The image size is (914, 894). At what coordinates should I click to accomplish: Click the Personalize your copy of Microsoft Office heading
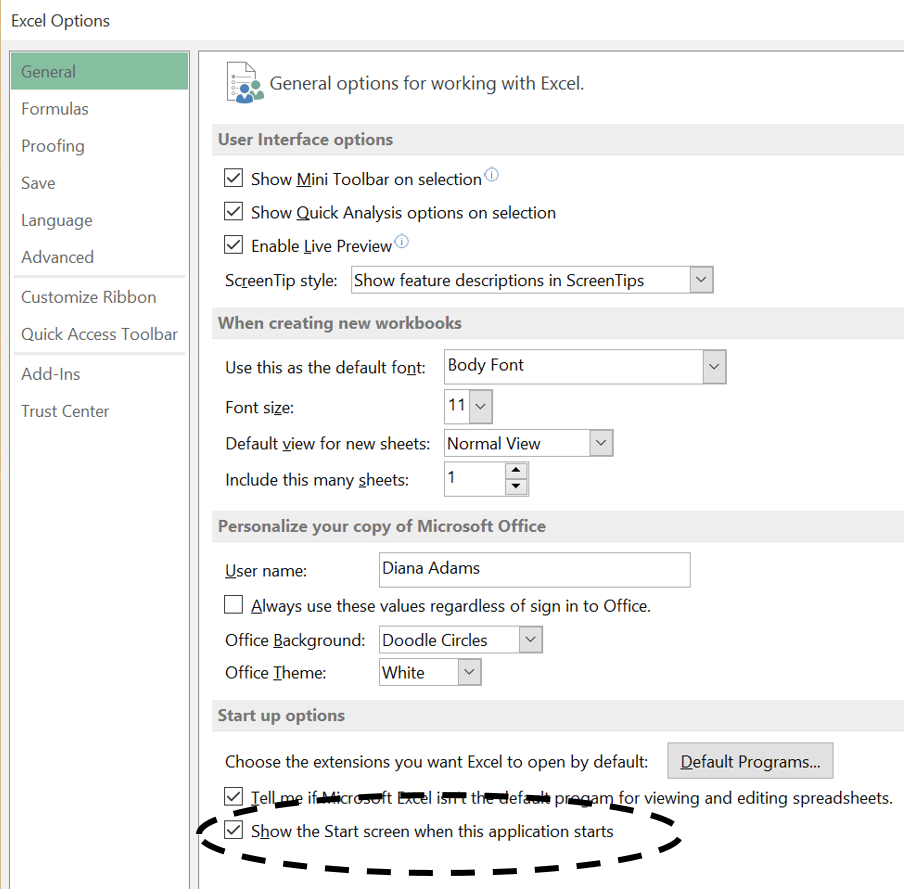[x=382, y=526]
